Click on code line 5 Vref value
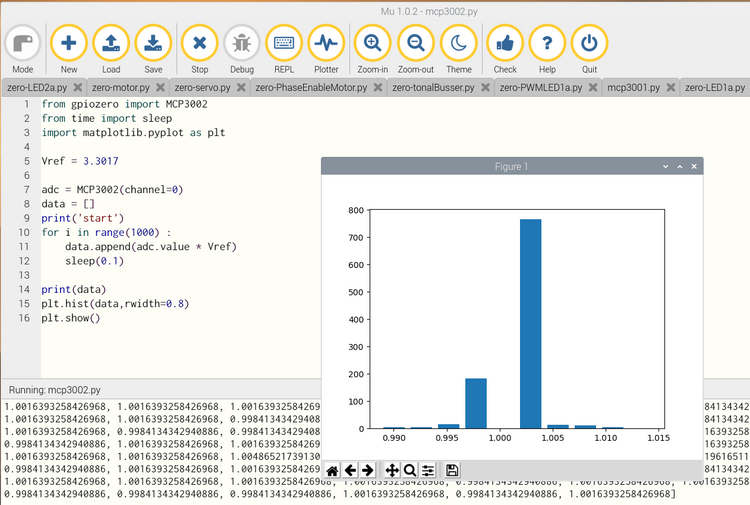 99,160
